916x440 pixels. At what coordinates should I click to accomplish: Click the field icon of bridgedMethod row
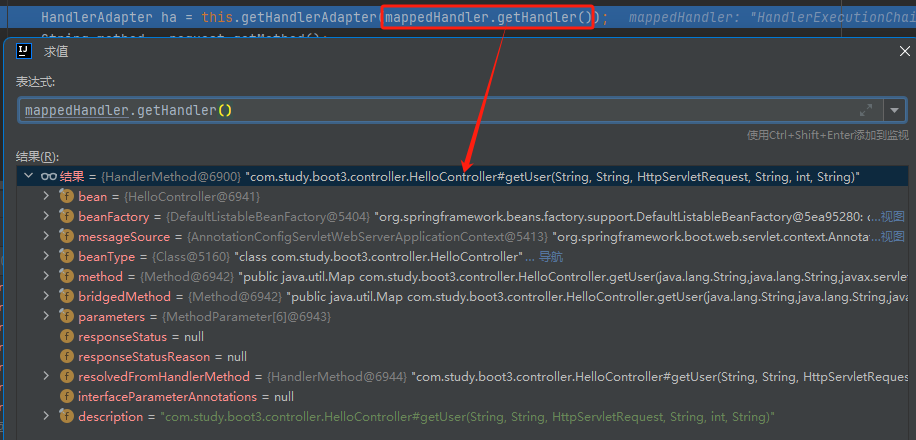[67, 296]
